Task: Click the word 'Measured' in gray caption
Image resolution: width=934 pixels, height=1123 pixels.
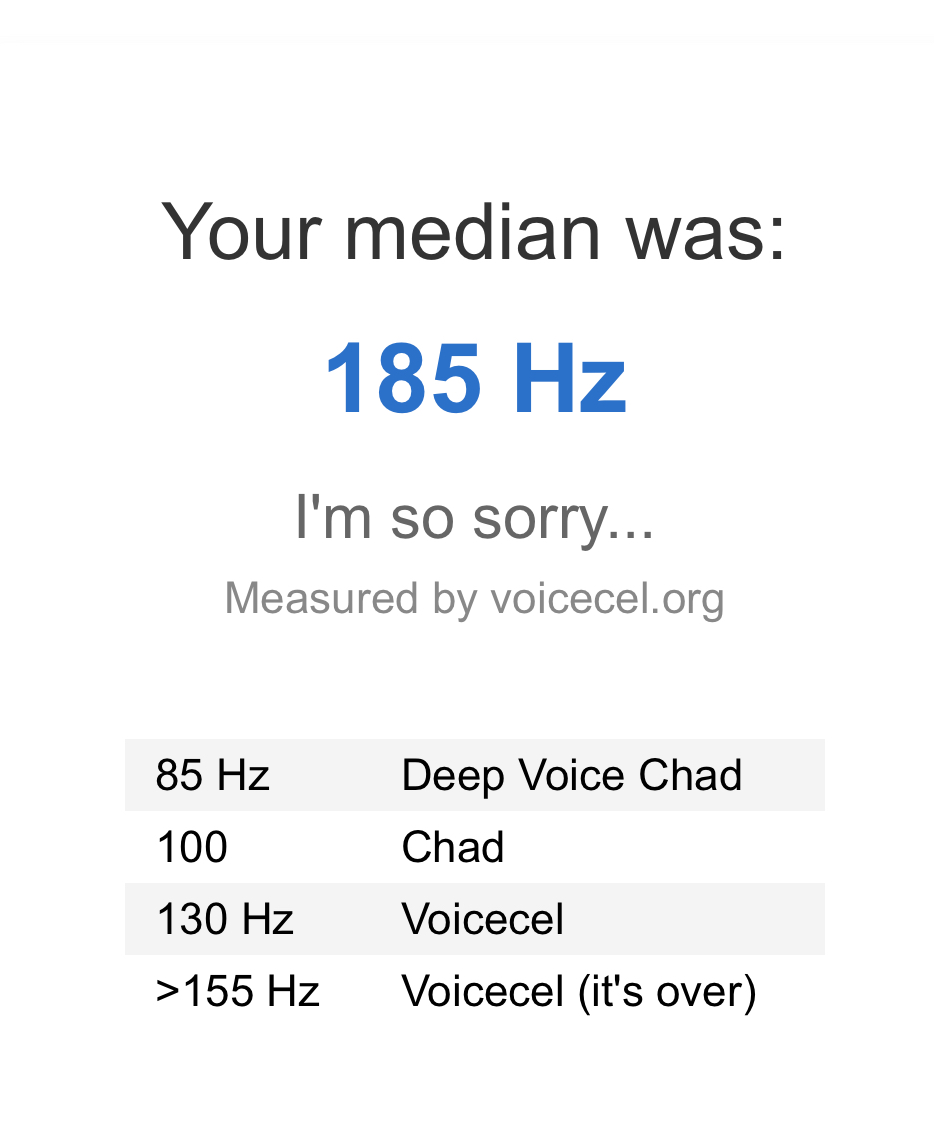Action: 321,598
